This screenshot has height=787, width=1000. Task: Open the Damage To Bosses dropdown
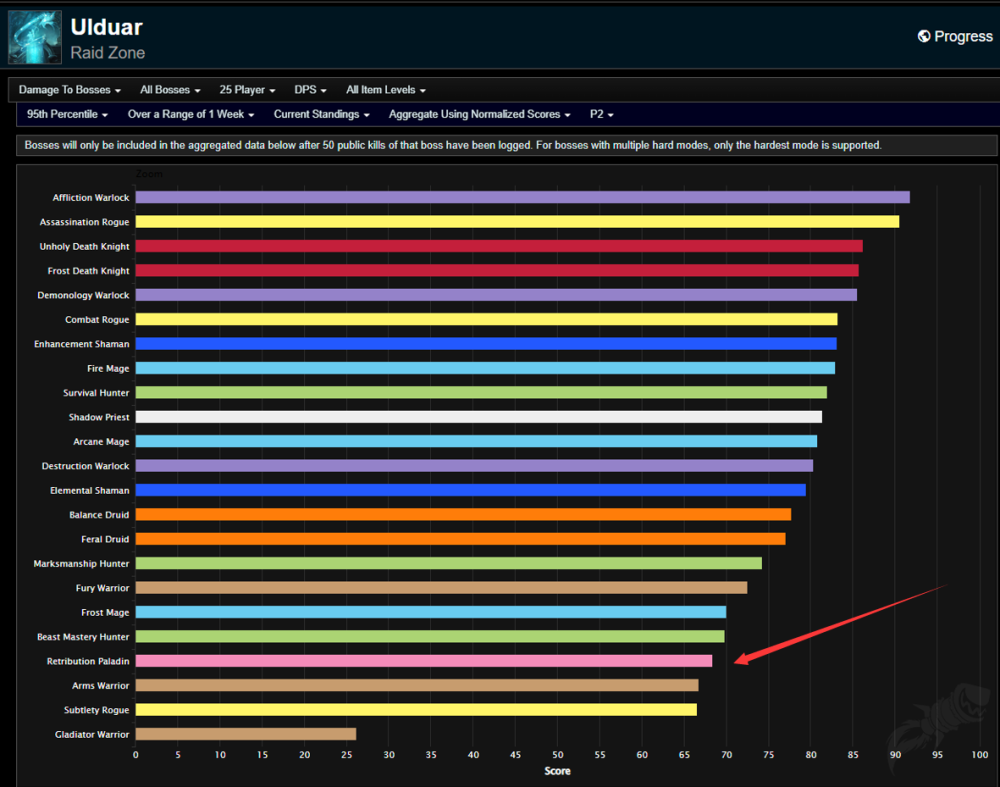(69, 90)
